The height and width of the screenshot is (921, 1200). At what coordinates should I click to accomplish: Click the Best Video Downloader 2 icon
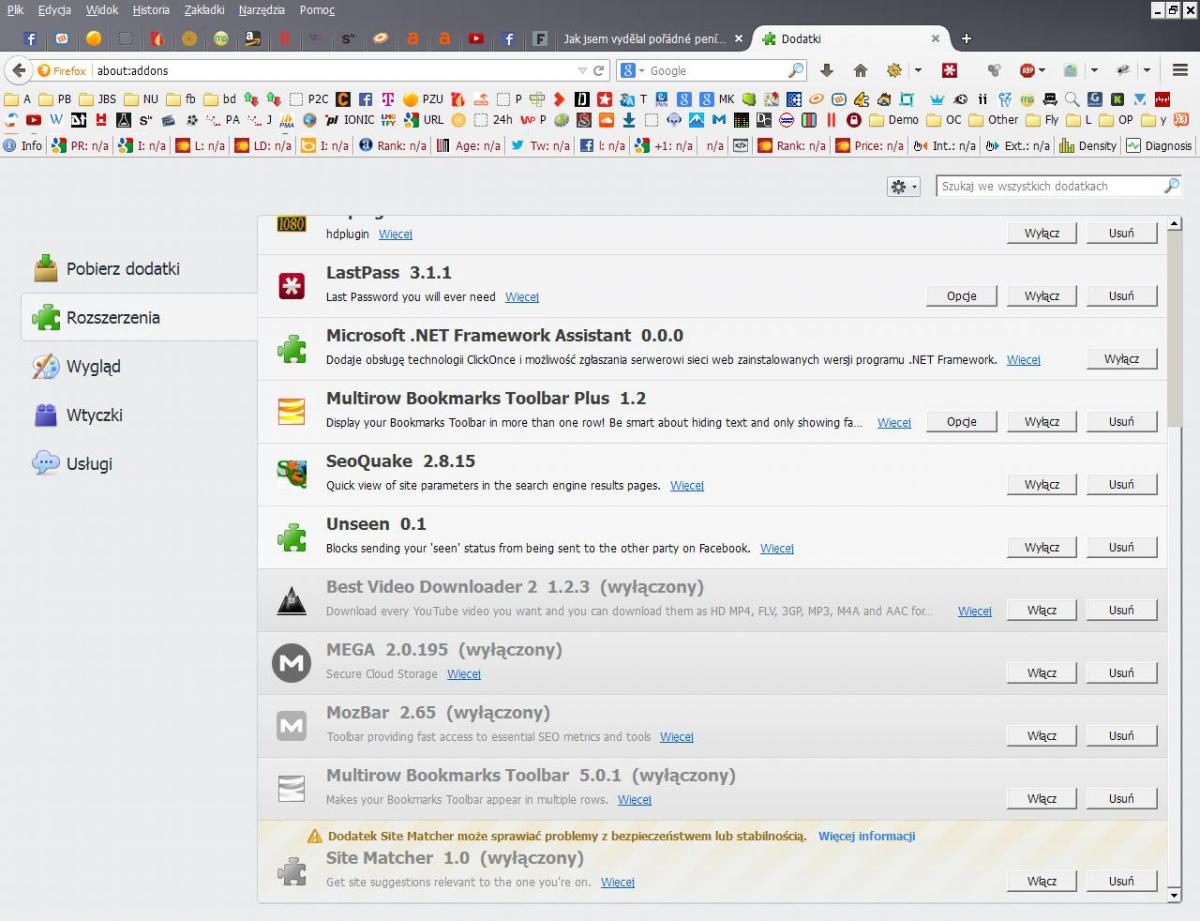291,599
